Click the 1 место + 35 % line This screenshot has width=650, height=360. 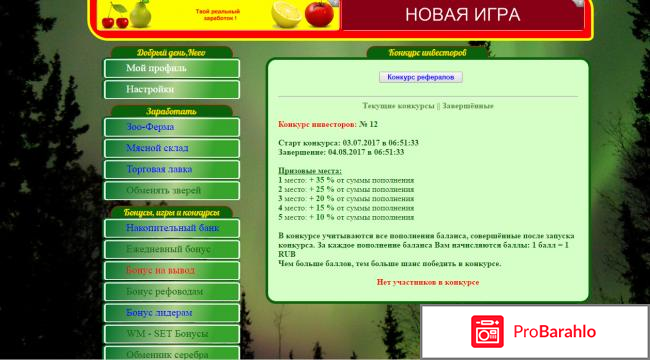[x=346, y=181]
